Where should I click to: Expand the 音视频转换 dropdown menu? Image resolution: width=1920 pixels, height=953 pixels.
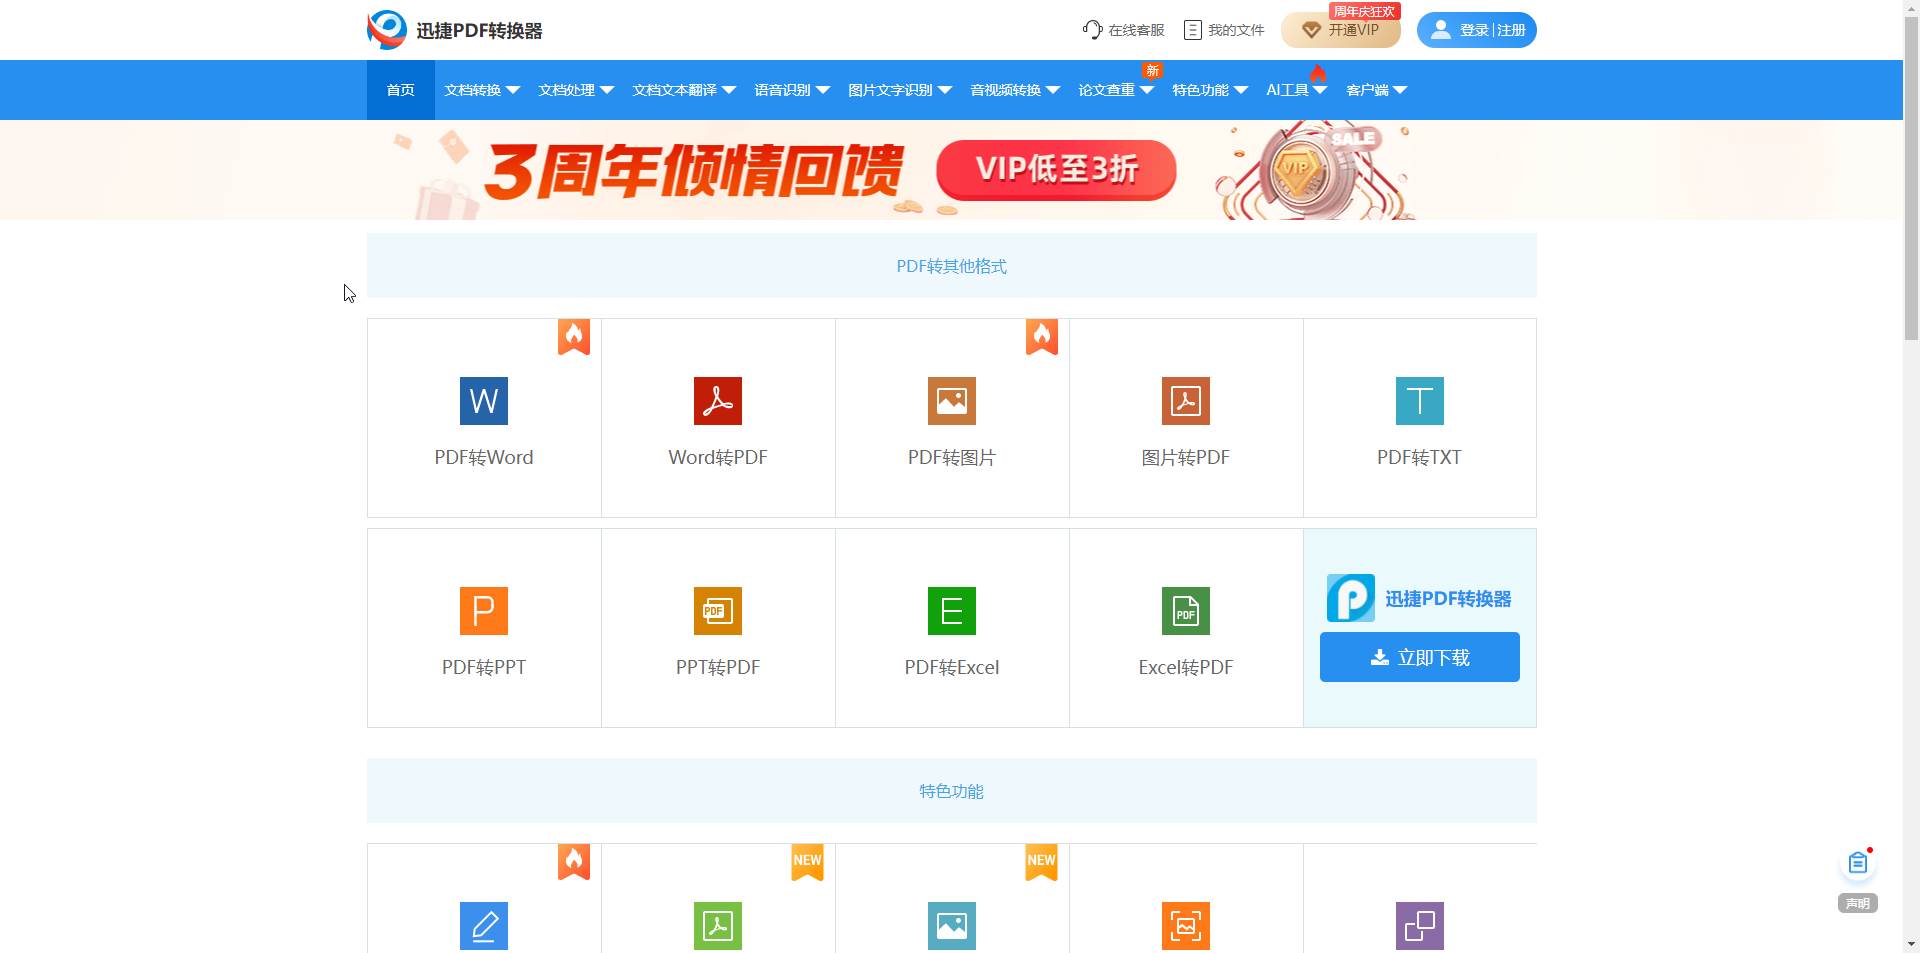1015,90
